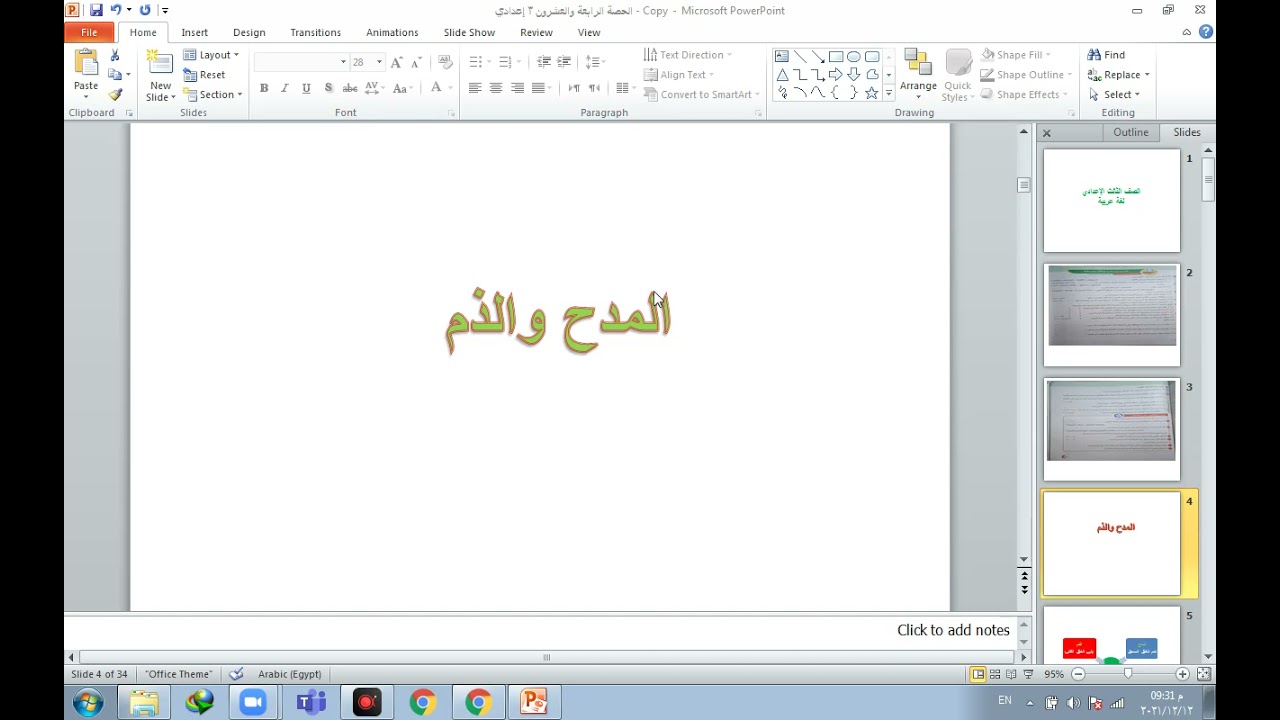Toggle Italic formatting
The width and height of the screenshot is (1280, 720).
click(285, 88)
